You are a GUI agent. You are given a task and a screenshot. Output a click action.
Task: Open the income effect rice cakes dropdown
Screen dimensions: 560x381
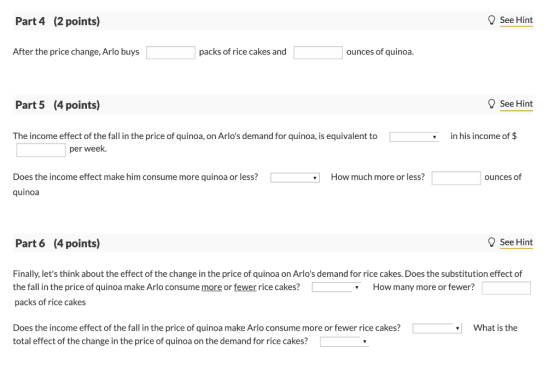tap(437, 329)
